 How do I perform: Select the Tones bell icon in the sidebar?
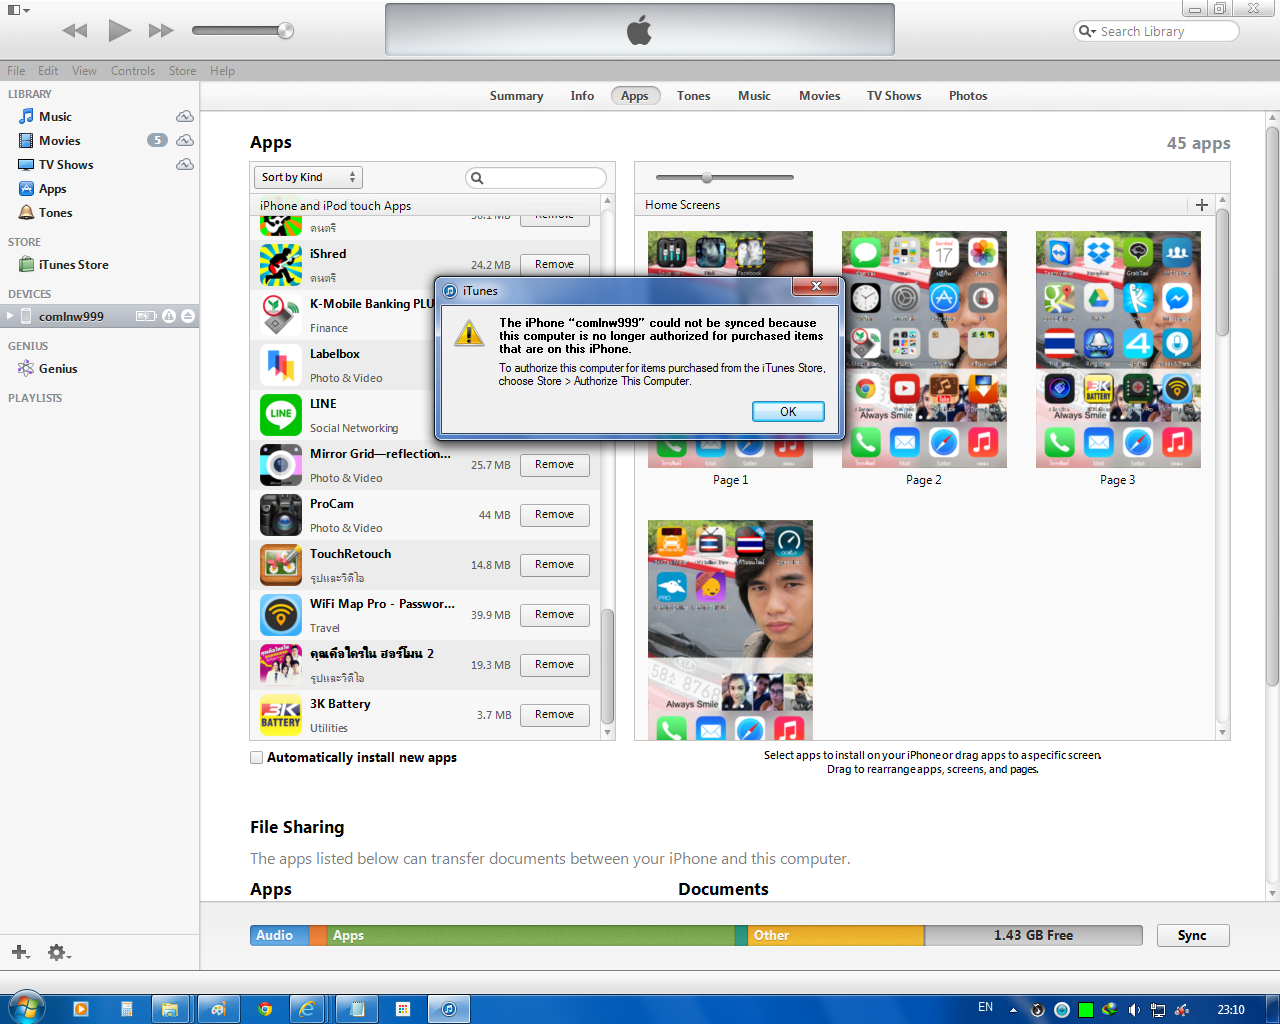[x=26, y=212]
